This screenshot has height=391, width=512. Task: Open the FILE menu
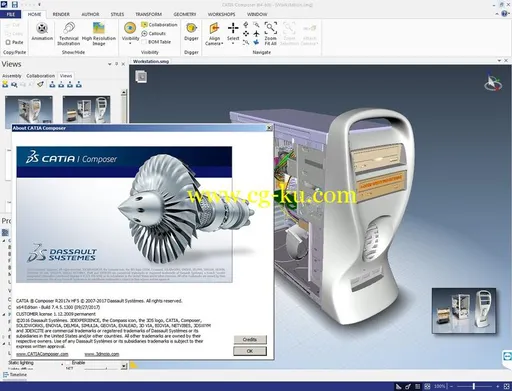(x=11, y=14)
